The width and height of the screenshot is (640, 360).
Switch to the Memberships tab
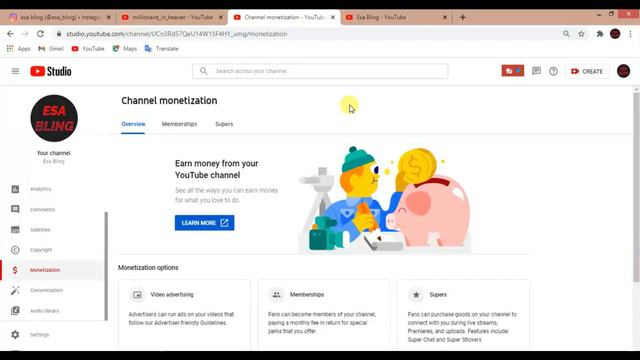(x=179, y=124)
